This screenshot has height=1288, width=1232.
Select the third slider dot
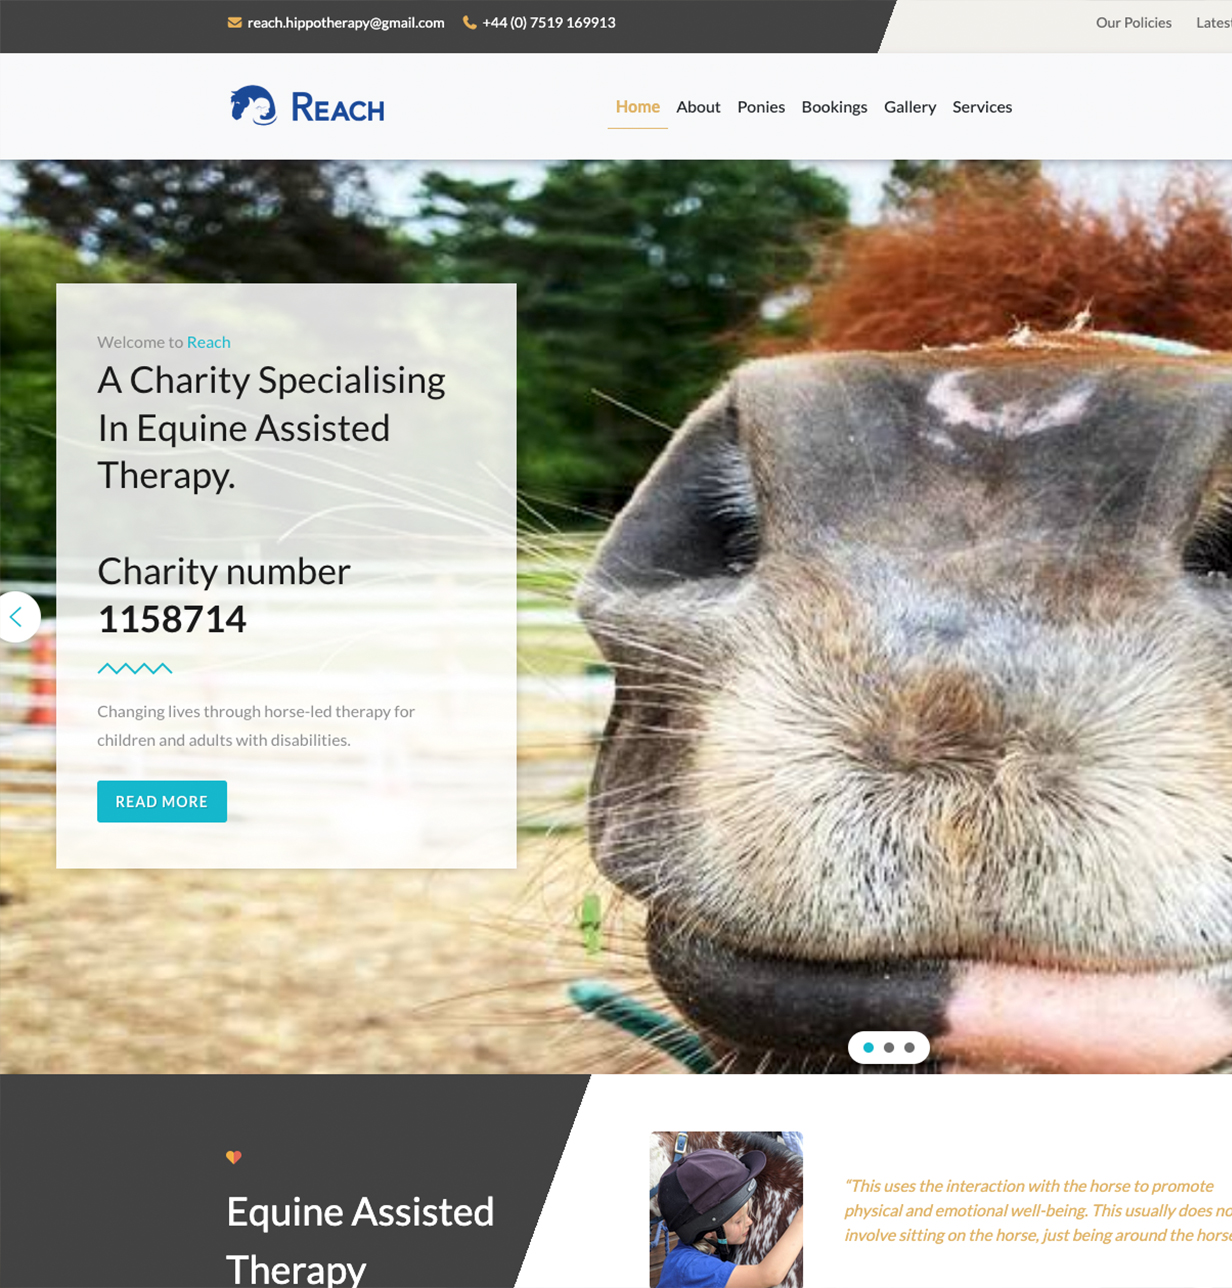point(909,1048)
